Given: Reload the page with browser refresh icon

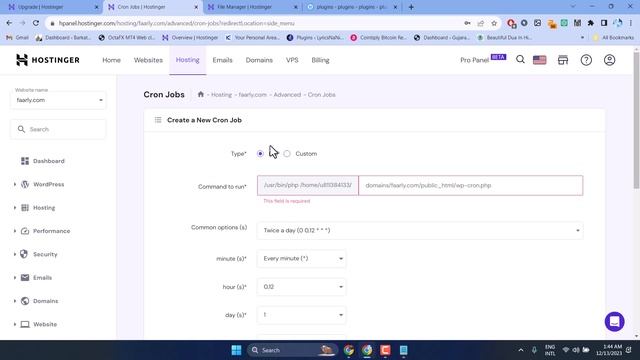Looking at the screenshot, I should (x=36, y=23).
